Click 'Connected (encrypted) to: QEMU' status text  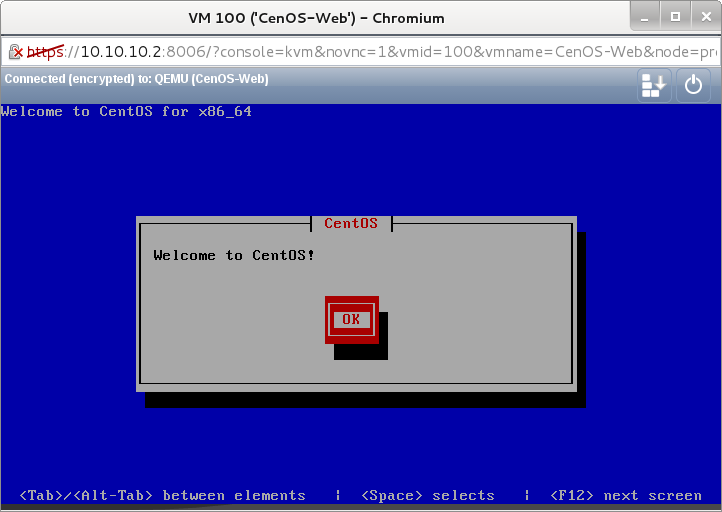pyautogui.click(x=137, y=79)
